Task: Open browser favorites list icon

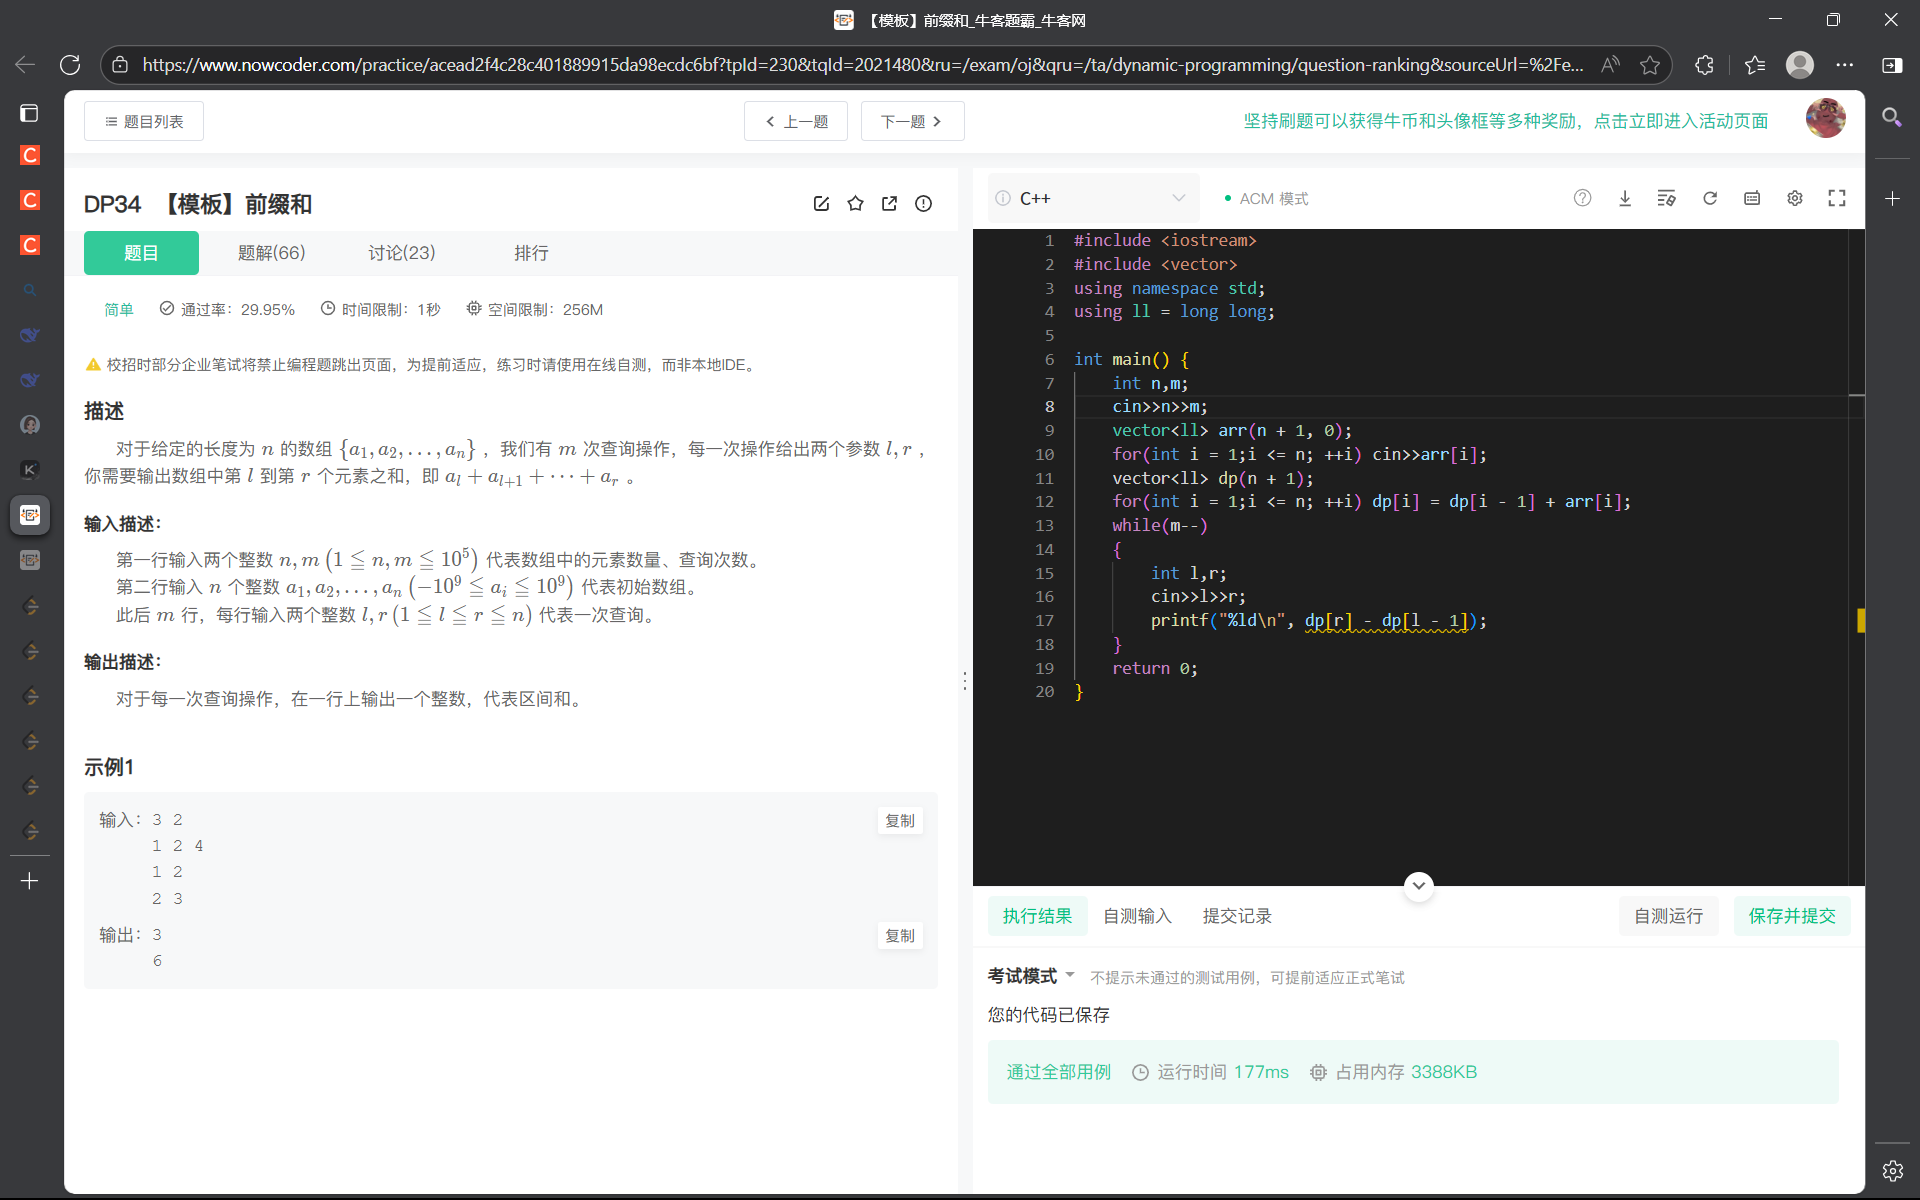Action: (x=1755, y=65)
